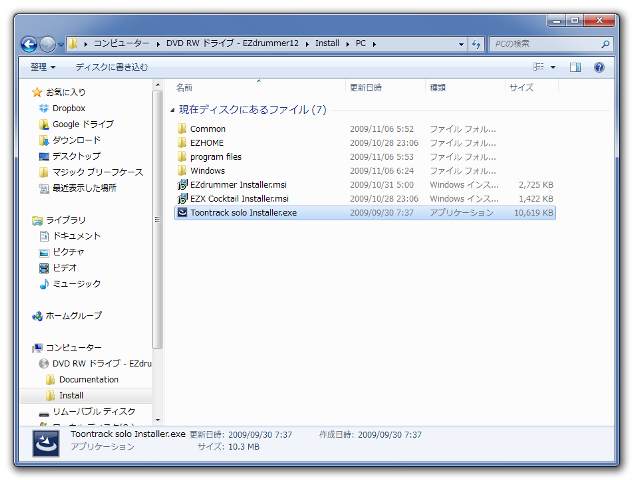Image resolution: width=633 pixels, height=480 pixels.
Task: Click アプリケーション type cell in file list
Action: pyautogui.click(x=461, y=213)
